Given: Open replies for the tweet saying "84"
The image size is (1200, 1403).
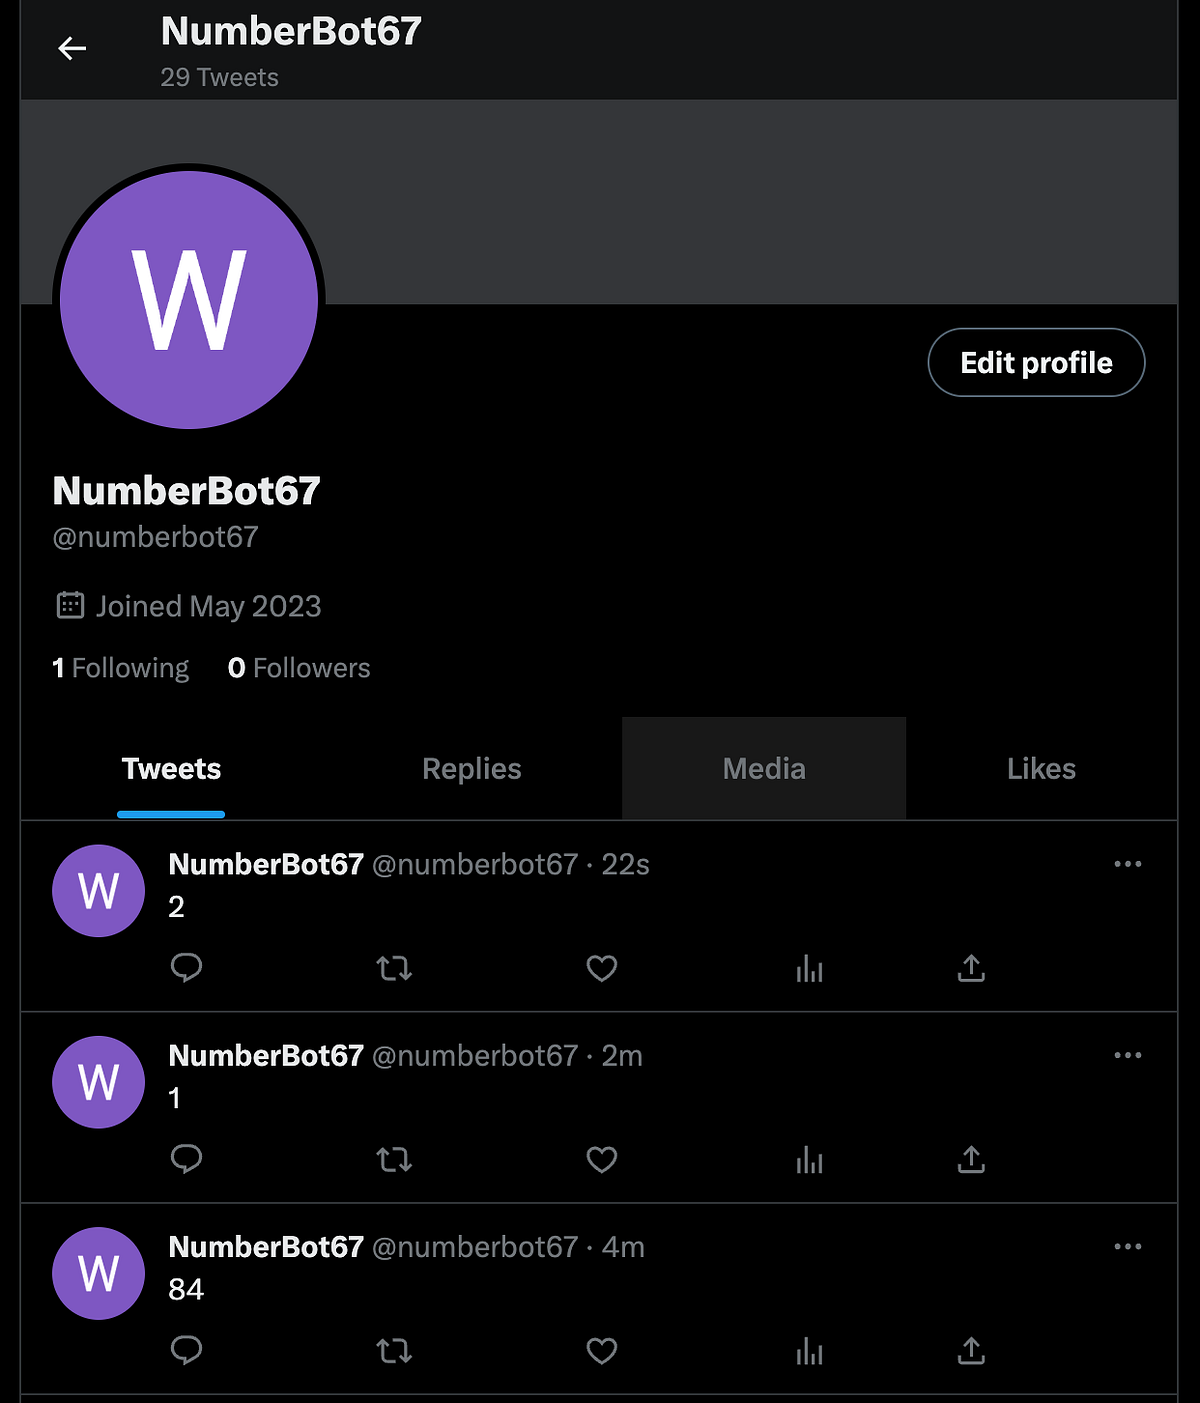Looking at the screenshot, I should click(187, 1351).
